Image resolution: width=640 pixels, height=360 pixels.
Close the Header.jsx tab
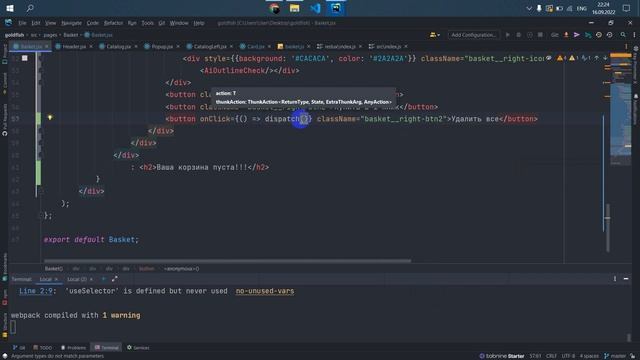(x=91, y=47)
